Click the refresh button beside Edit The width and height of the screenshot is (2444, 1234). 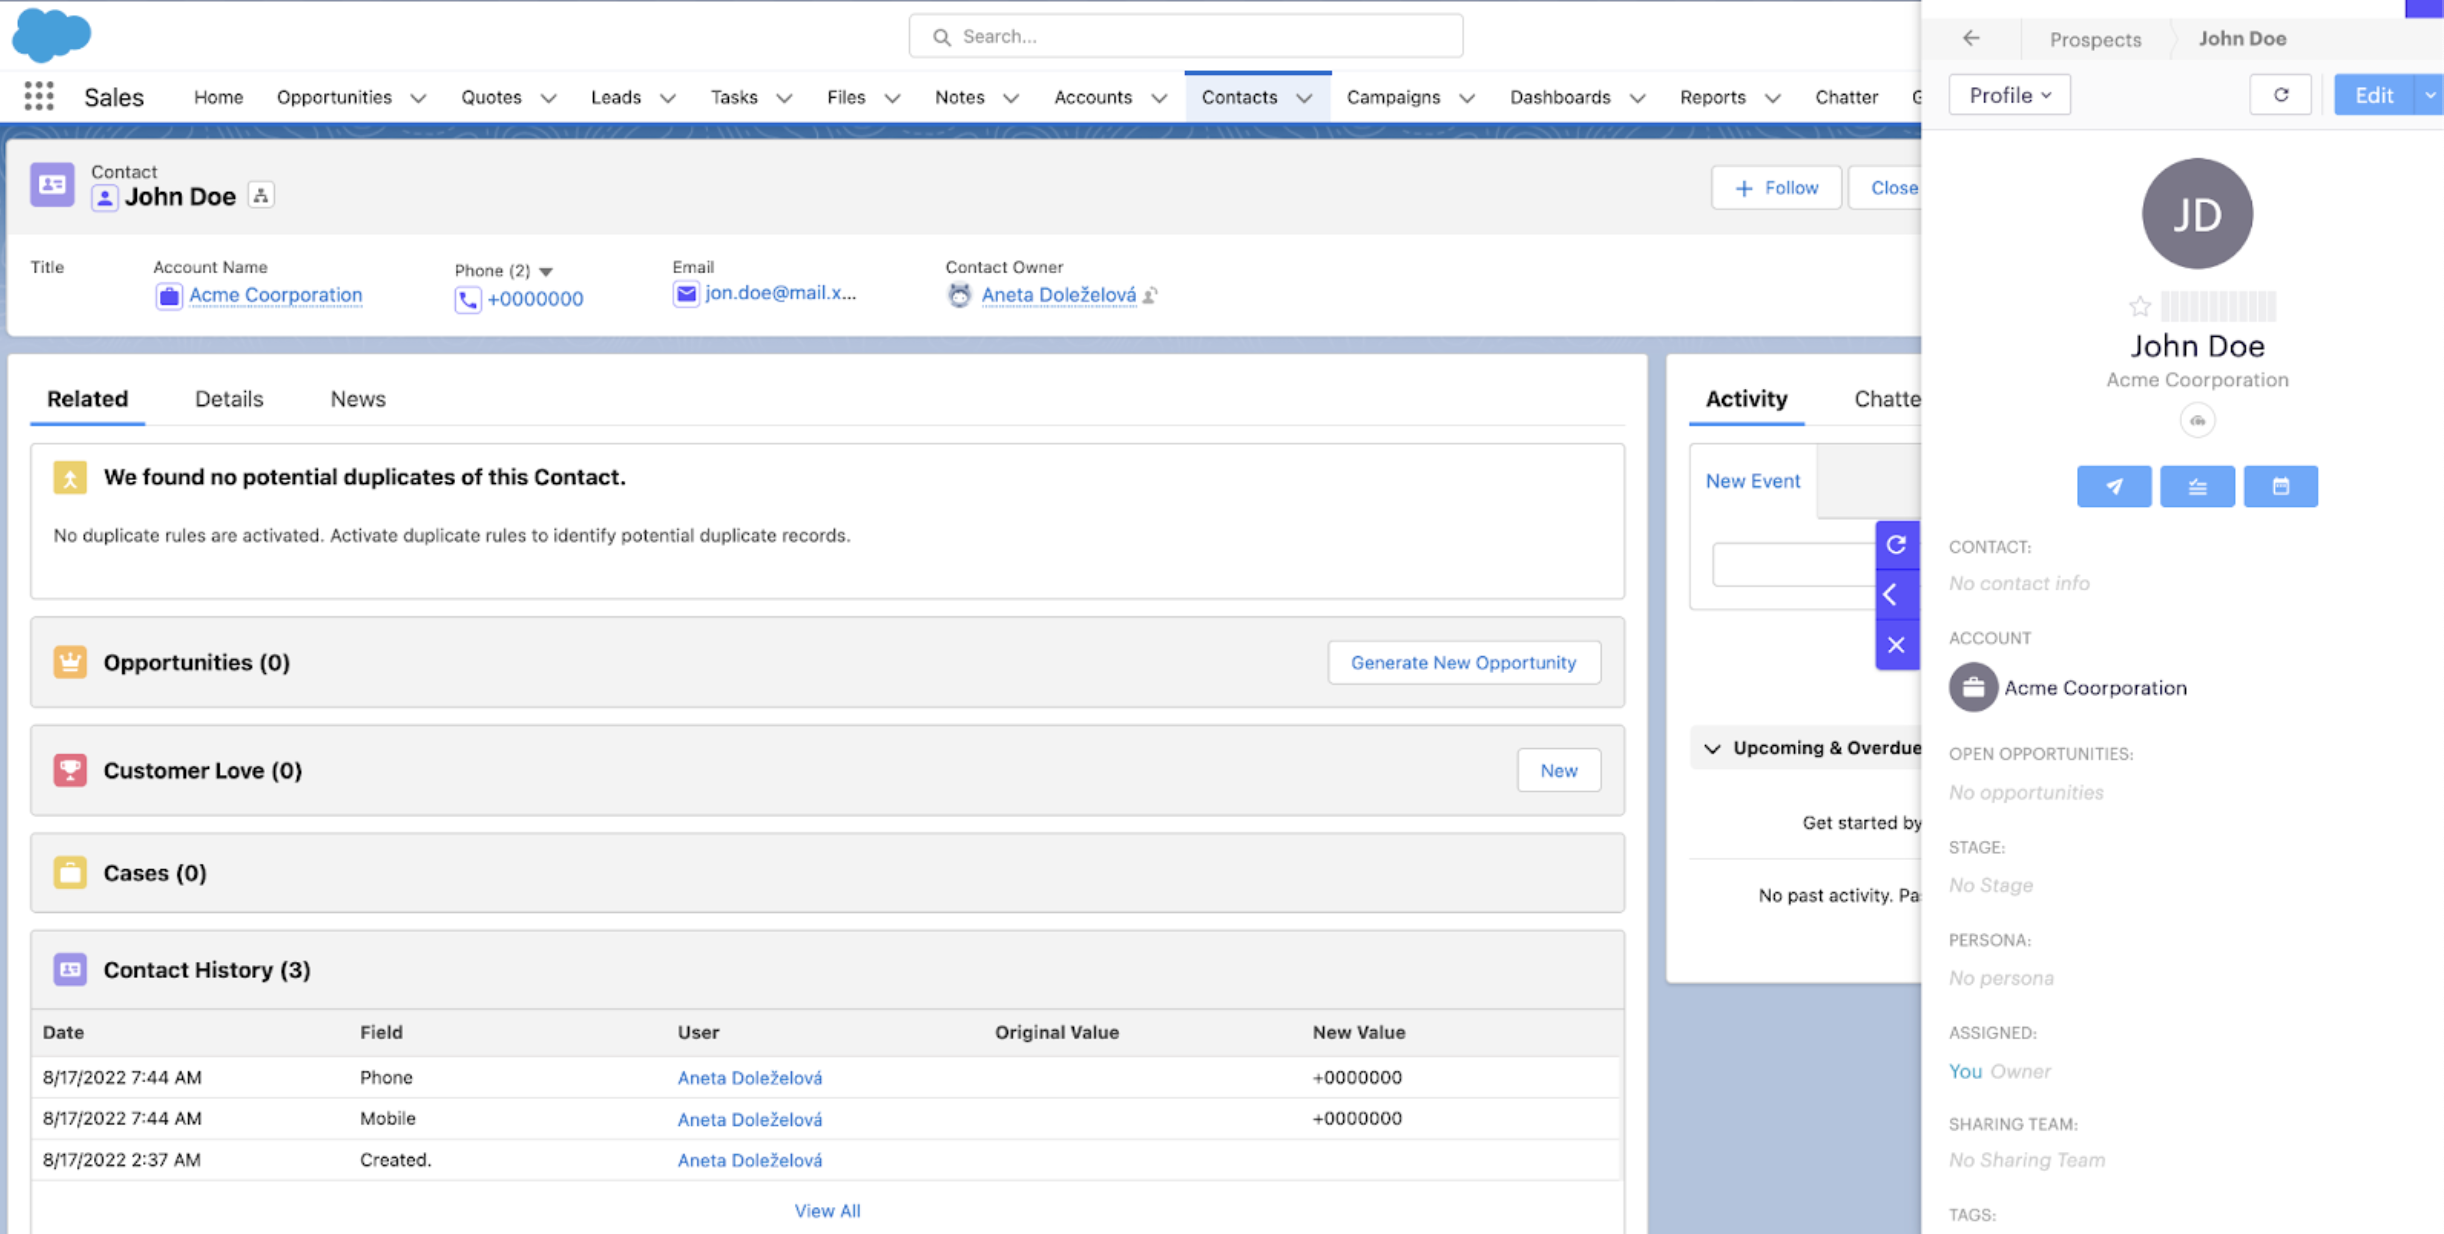pyautogui.click(x=2280, y=95)
